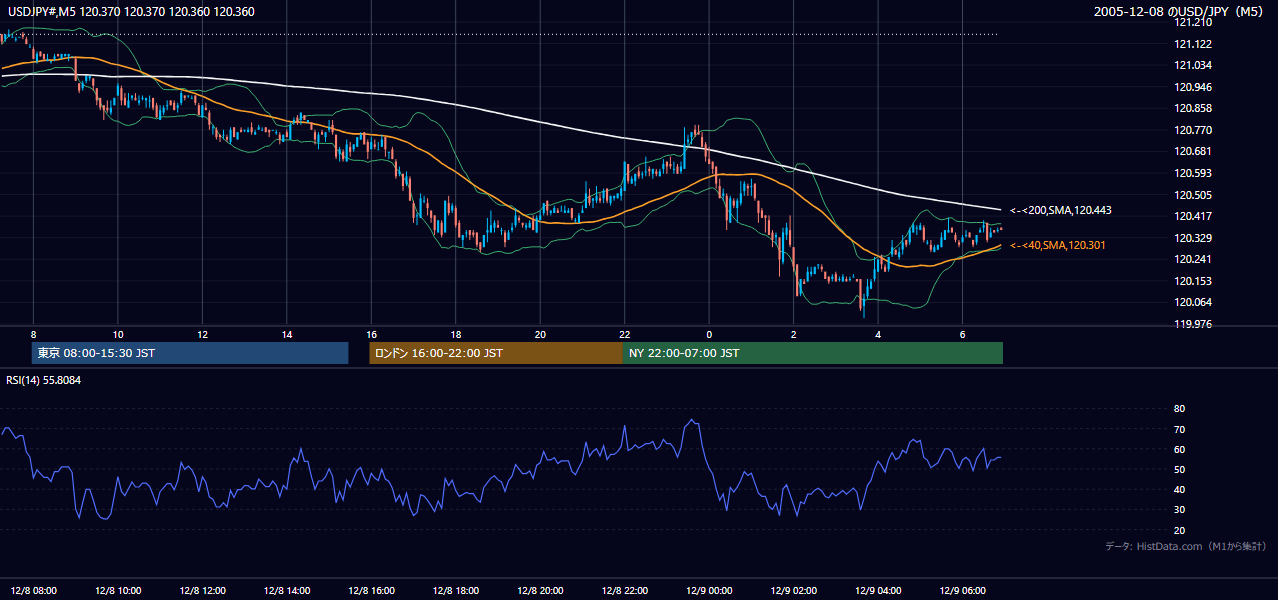
Task: Click RSI axis level 60
Action: coord(1179,449)
